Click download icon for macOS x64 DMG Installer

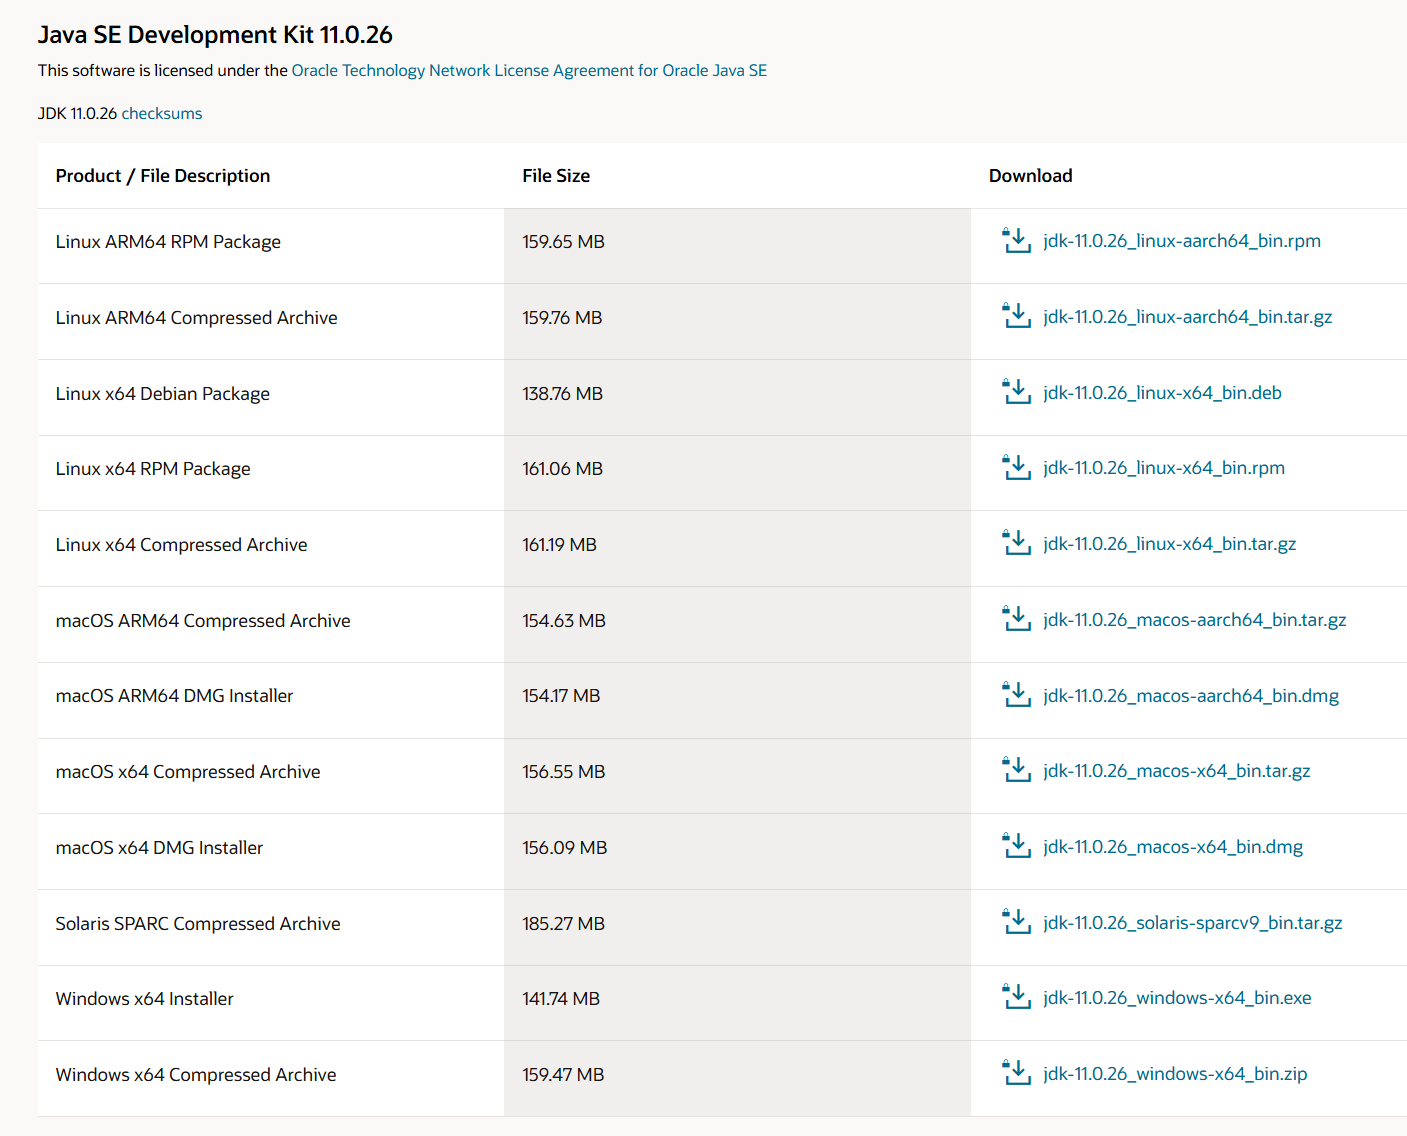pos(1016,847)
